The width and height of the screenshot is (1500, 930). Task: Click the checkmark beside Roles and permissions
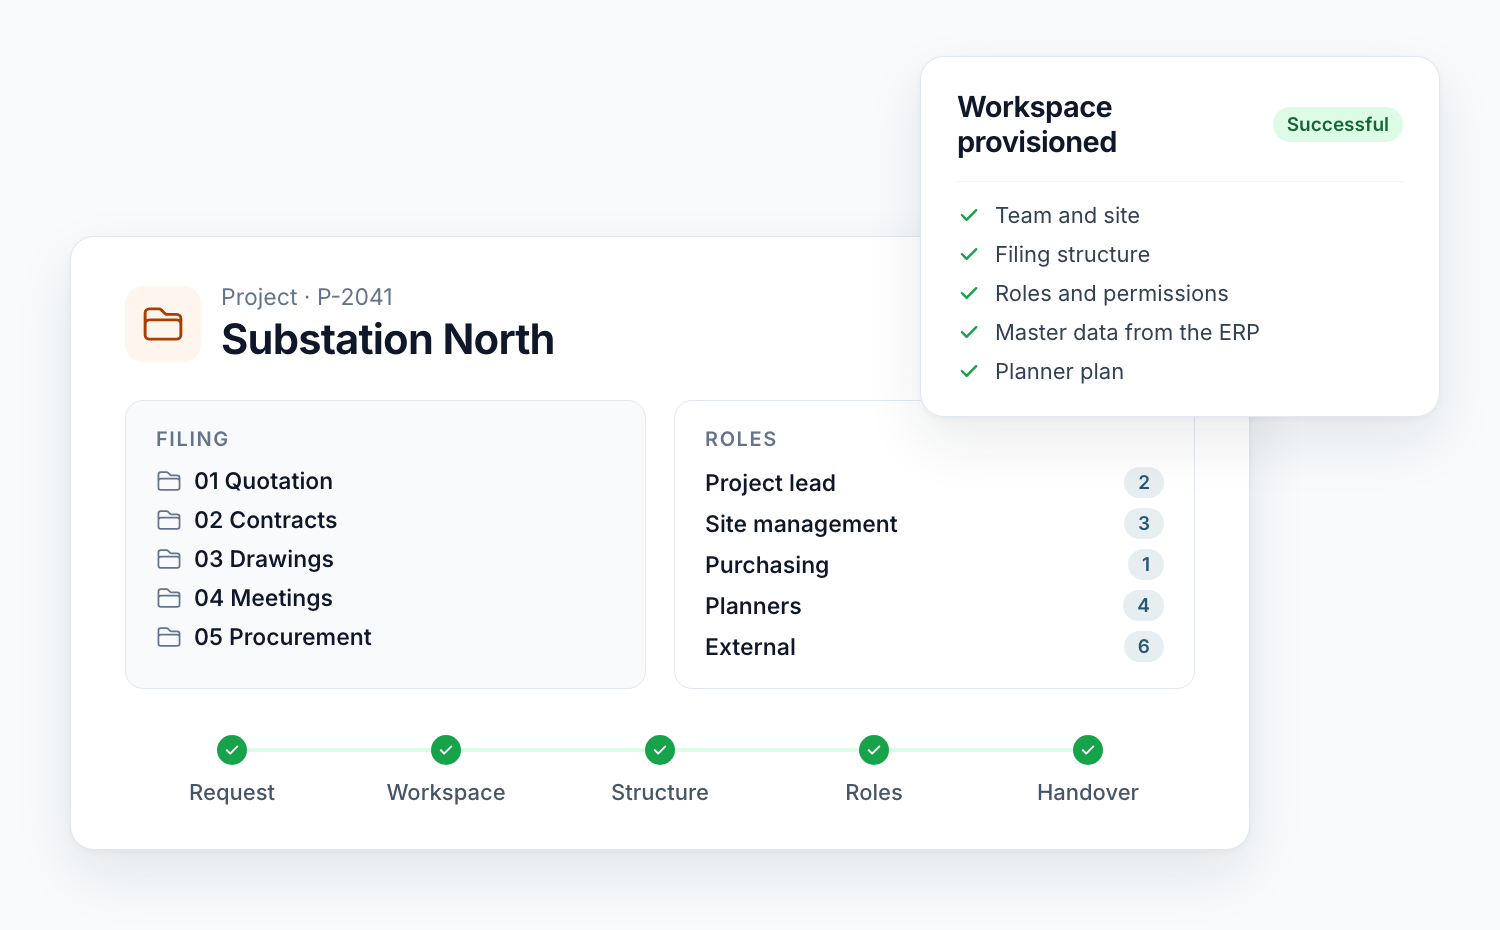point(969,293)
